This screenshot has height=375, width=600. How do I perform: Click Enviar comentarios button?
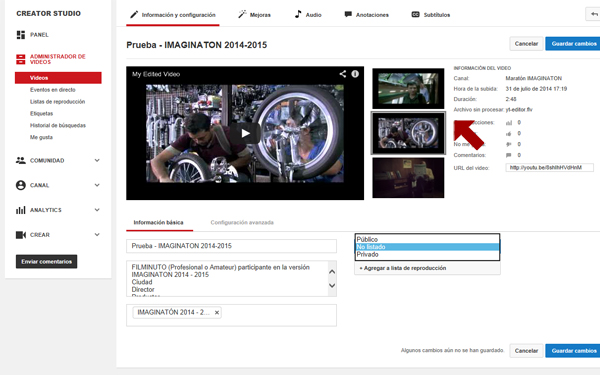pos(46,262)
